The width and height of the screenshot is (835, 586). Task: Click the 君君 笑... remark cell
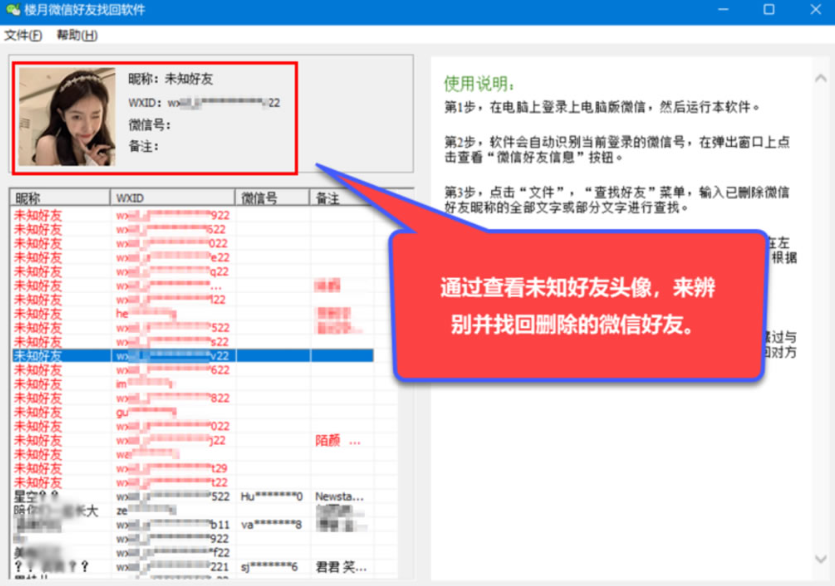tap(341, 567)
